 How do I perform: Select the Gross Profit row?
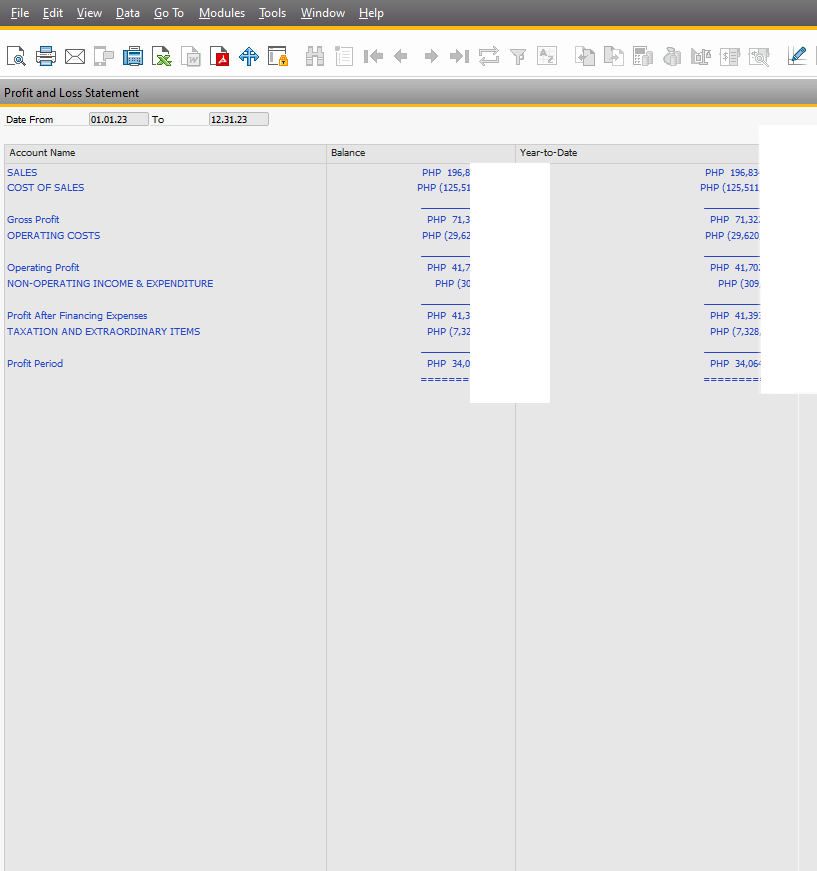[33, 219]
